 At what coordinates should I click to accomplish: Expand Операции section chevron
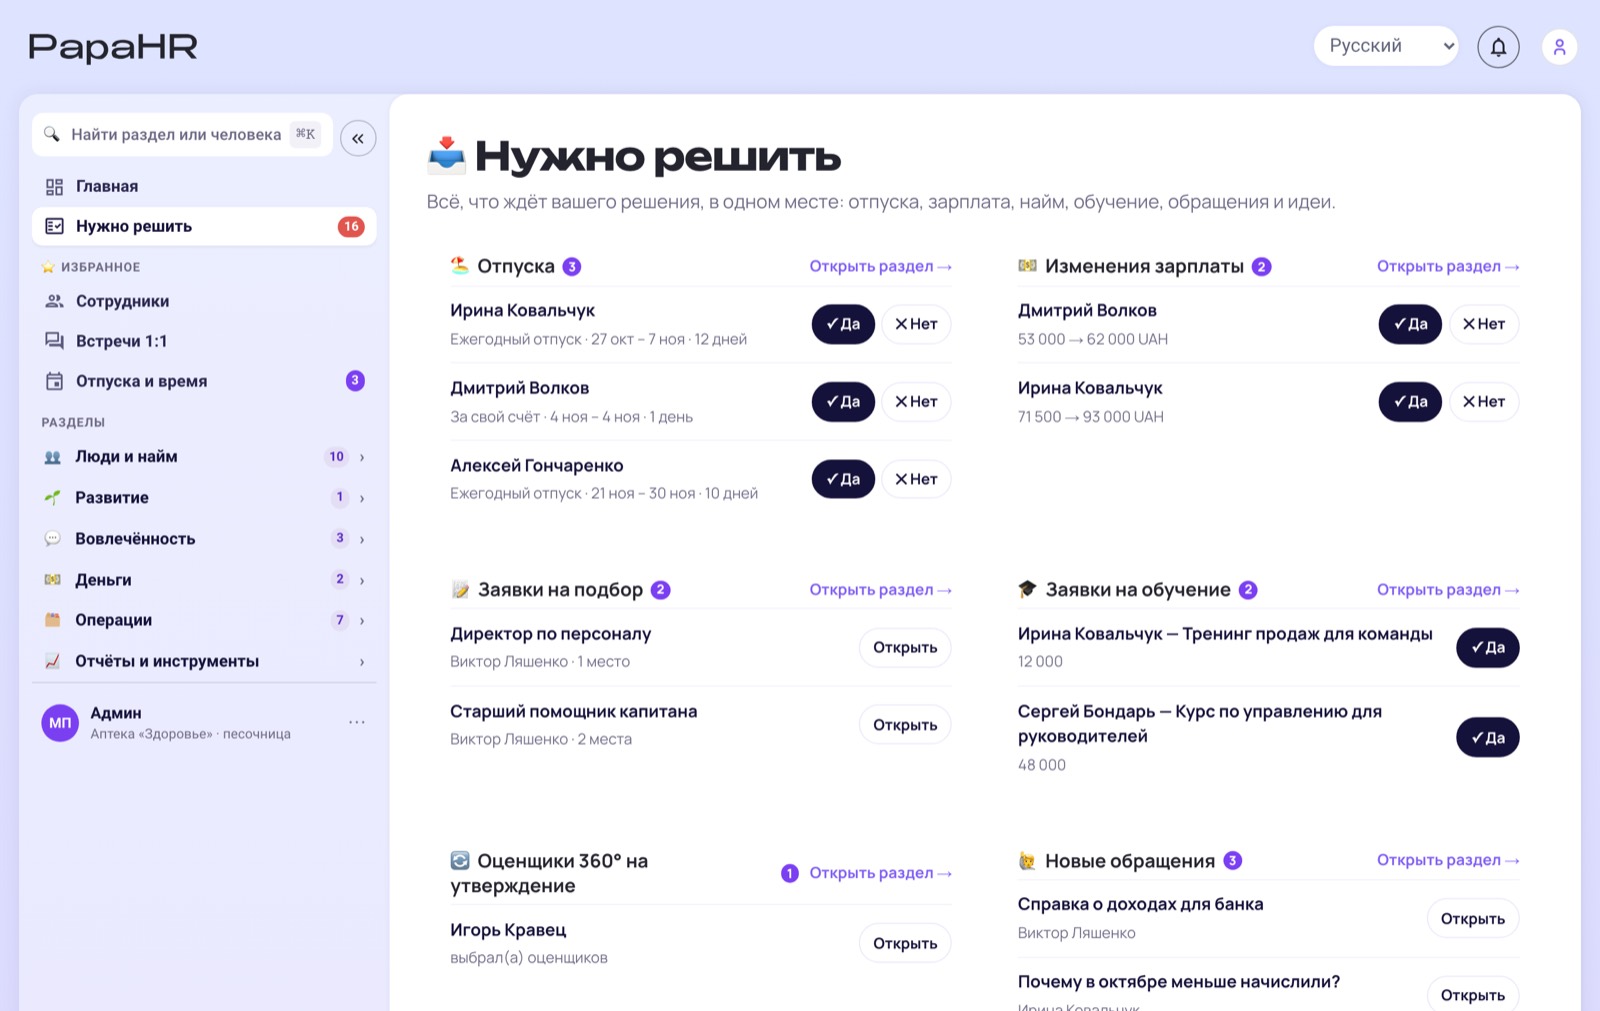[x=362, y=620]
